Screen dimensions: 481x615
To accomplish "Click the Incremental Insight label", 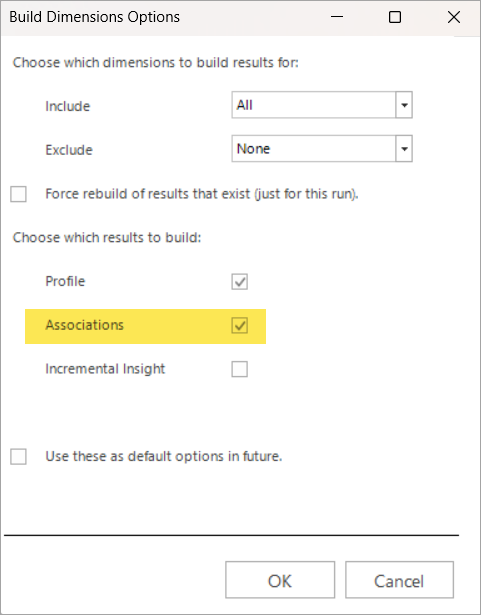I will pyautogui.click(x=105, y=369).
